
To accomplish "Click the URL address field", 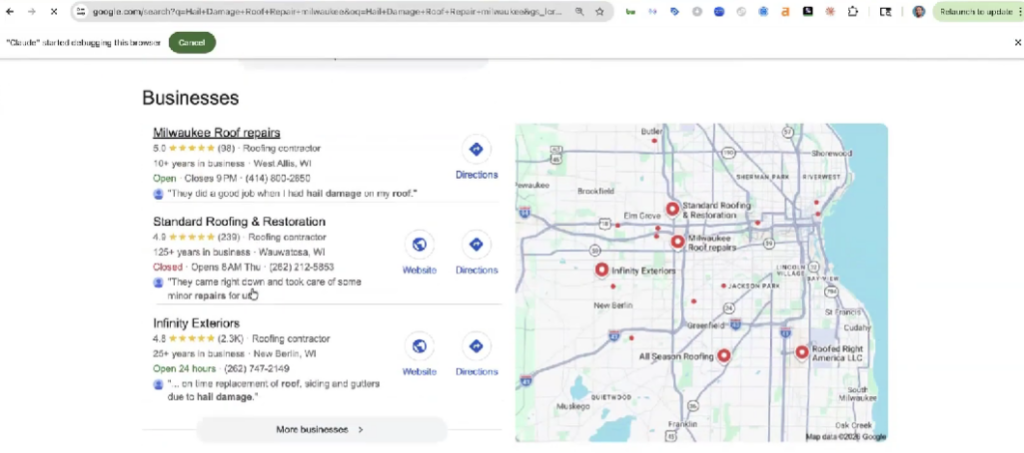I will [x=327, y=12].
